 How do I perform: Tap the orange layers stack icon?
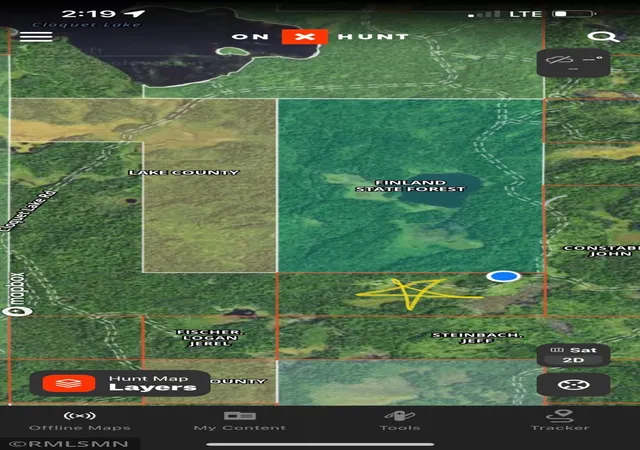click(x=69, y=383)
